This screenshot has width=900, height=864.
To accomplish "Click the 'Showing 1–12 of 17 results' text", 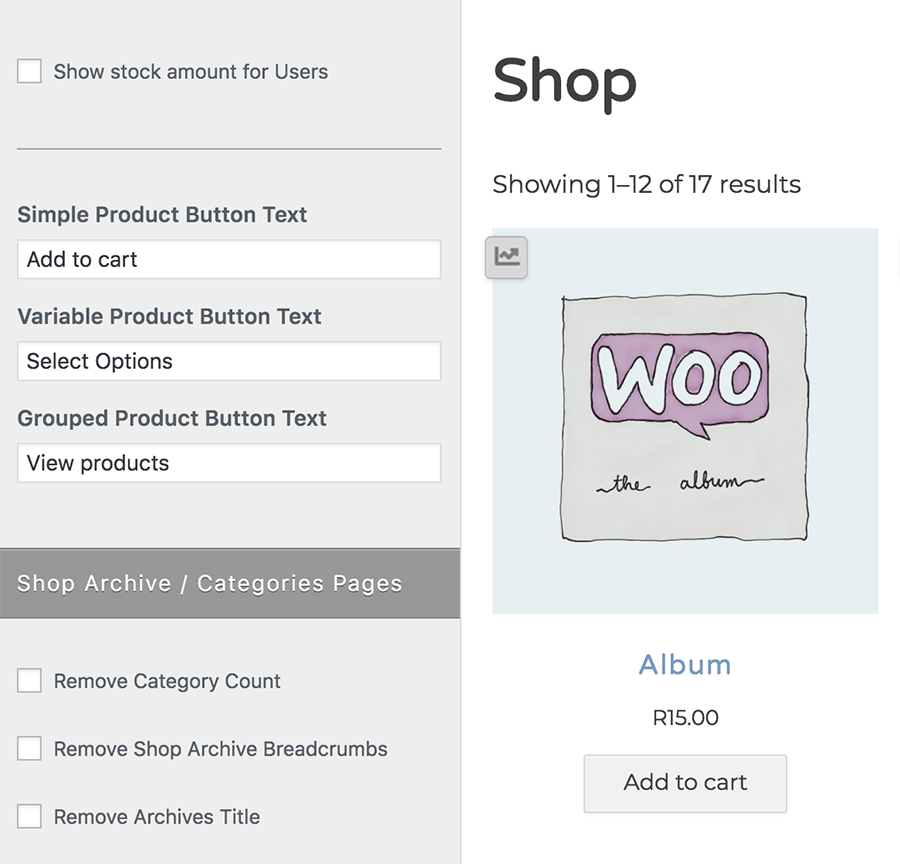I will (646, 184).
